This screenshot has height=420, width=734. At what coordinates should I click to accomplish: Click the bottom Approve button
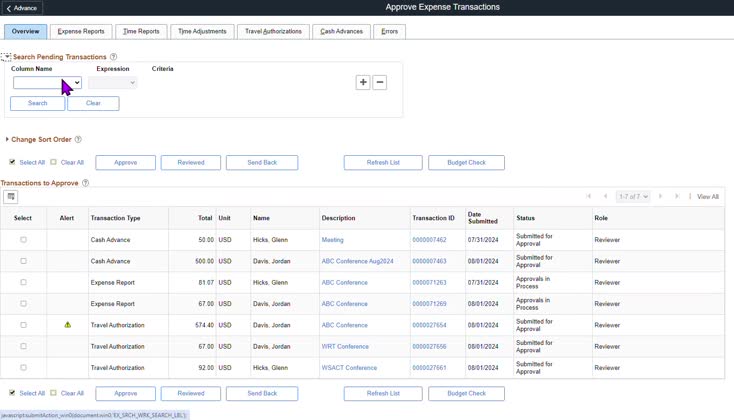click(125, 393)
